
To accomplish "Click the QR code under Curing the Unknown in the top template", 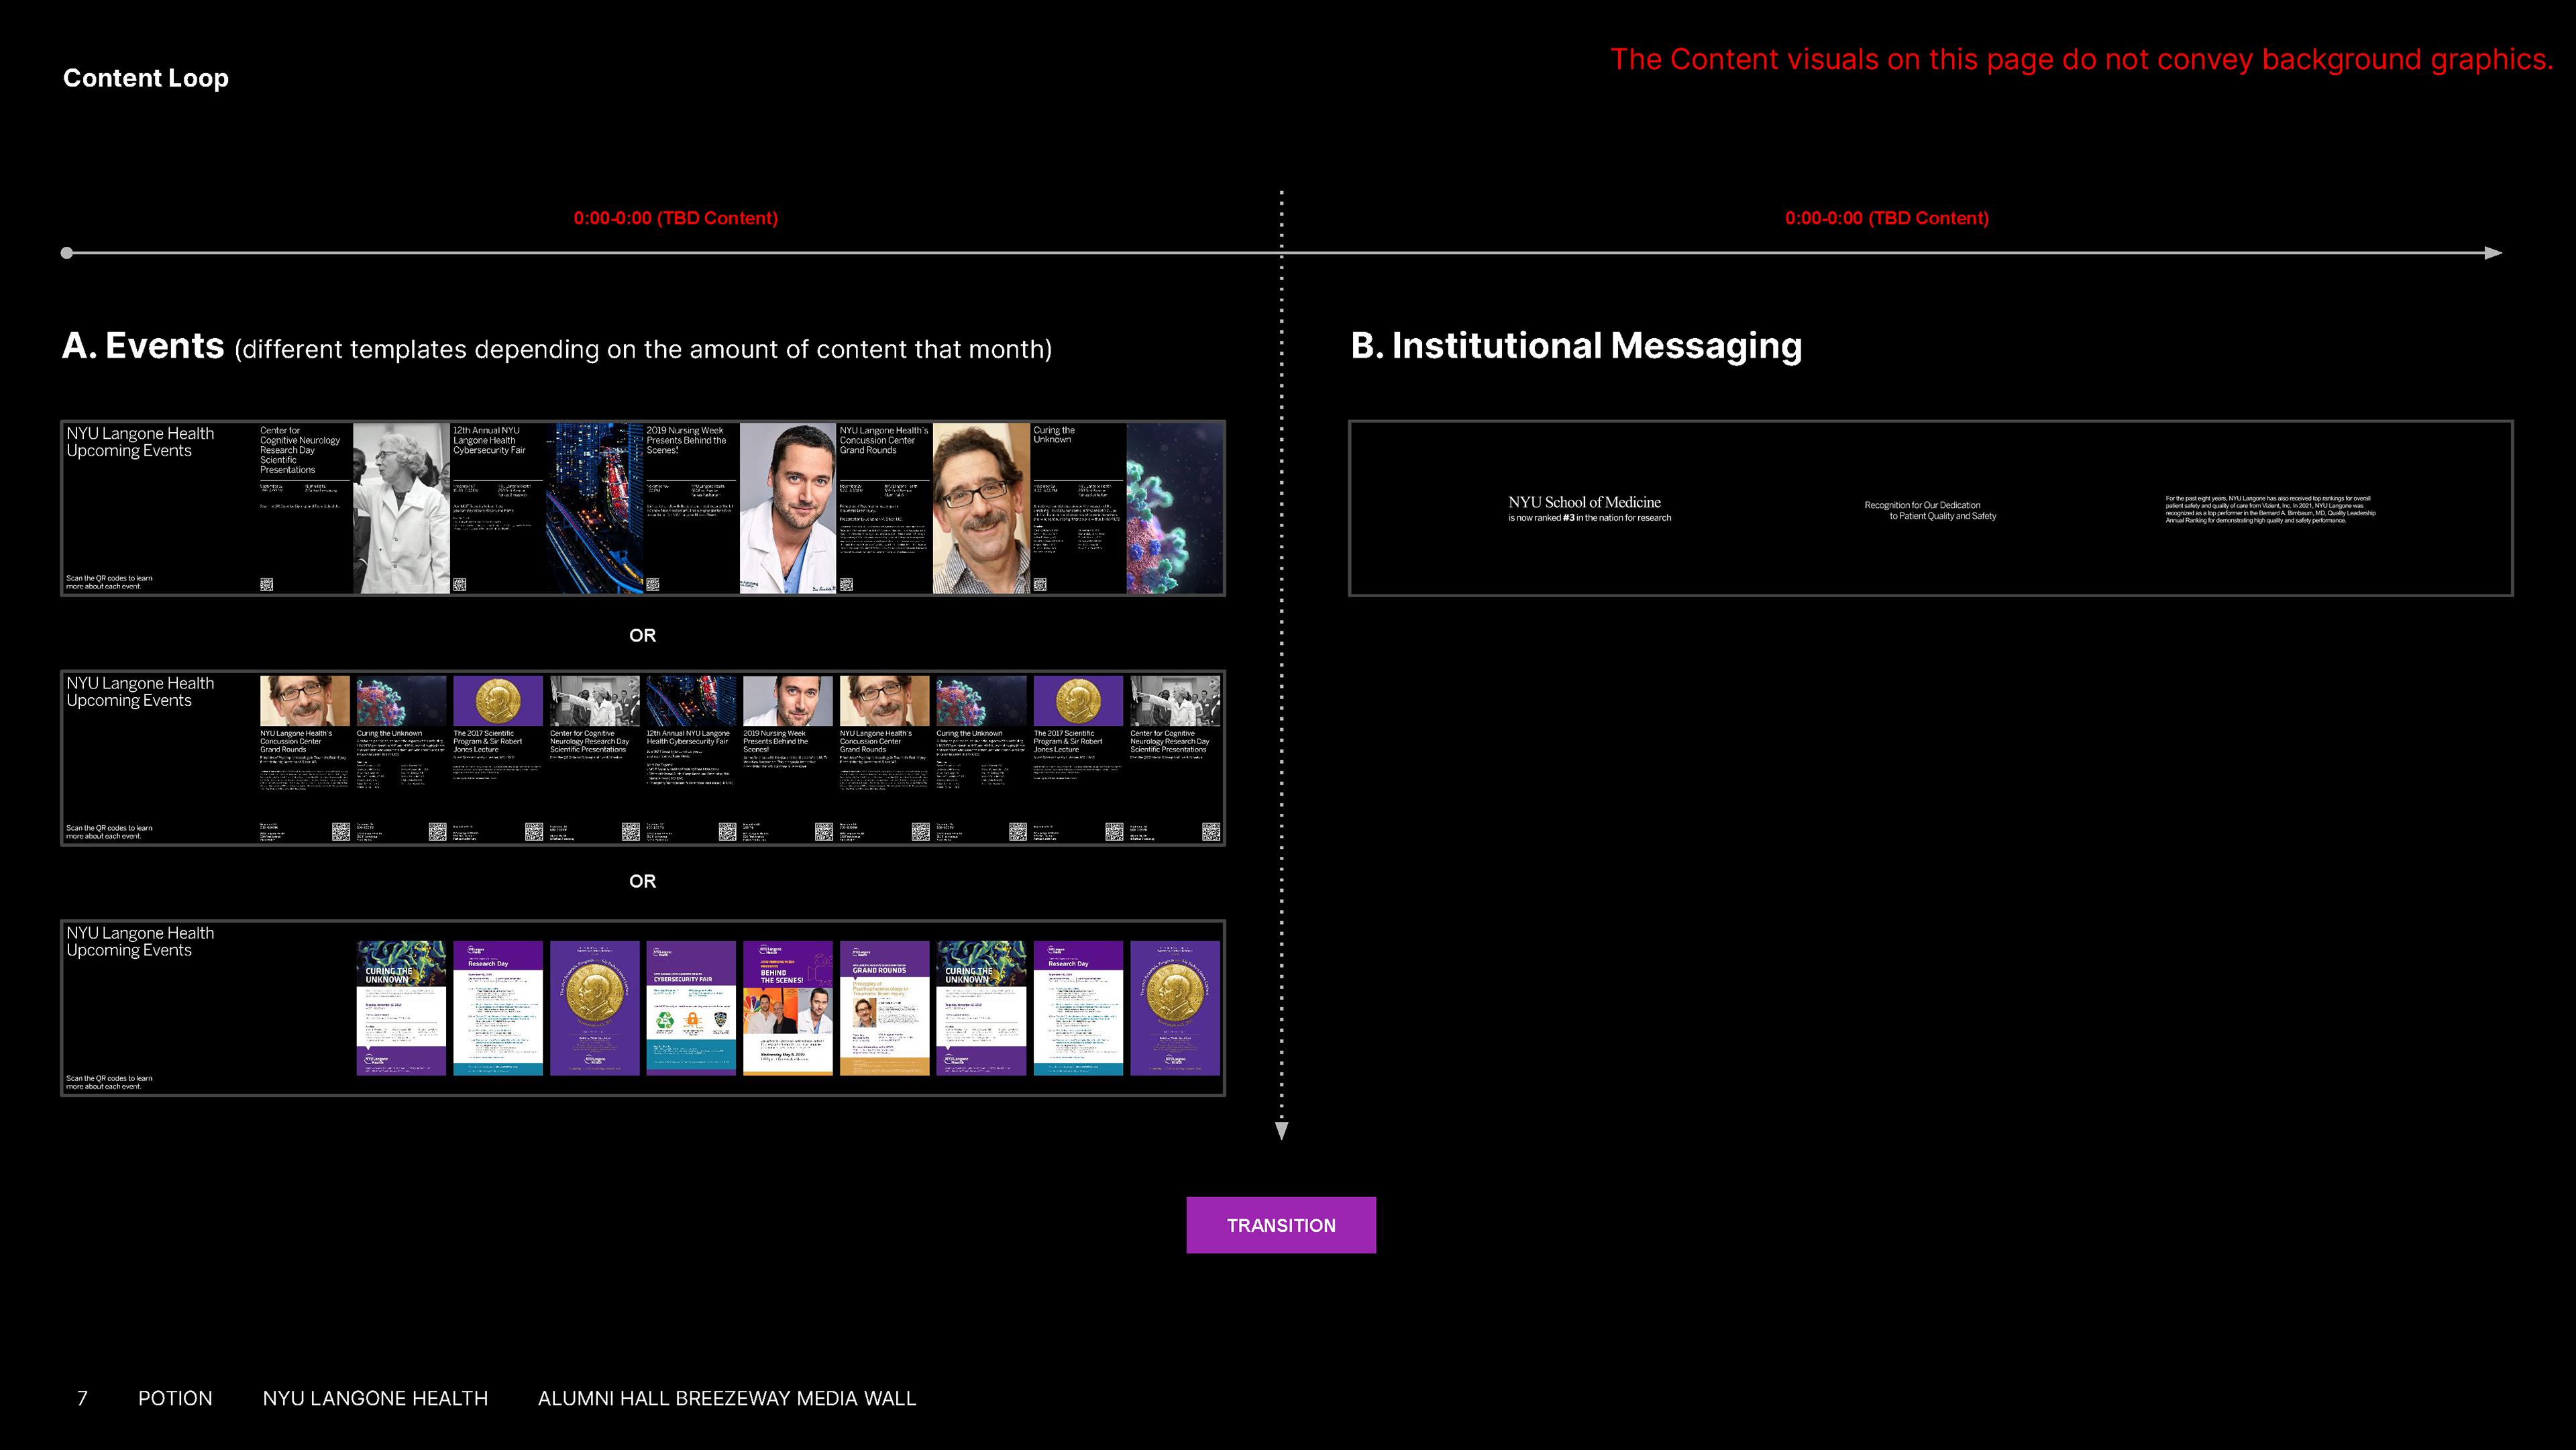I will (x=1040, y=584).
